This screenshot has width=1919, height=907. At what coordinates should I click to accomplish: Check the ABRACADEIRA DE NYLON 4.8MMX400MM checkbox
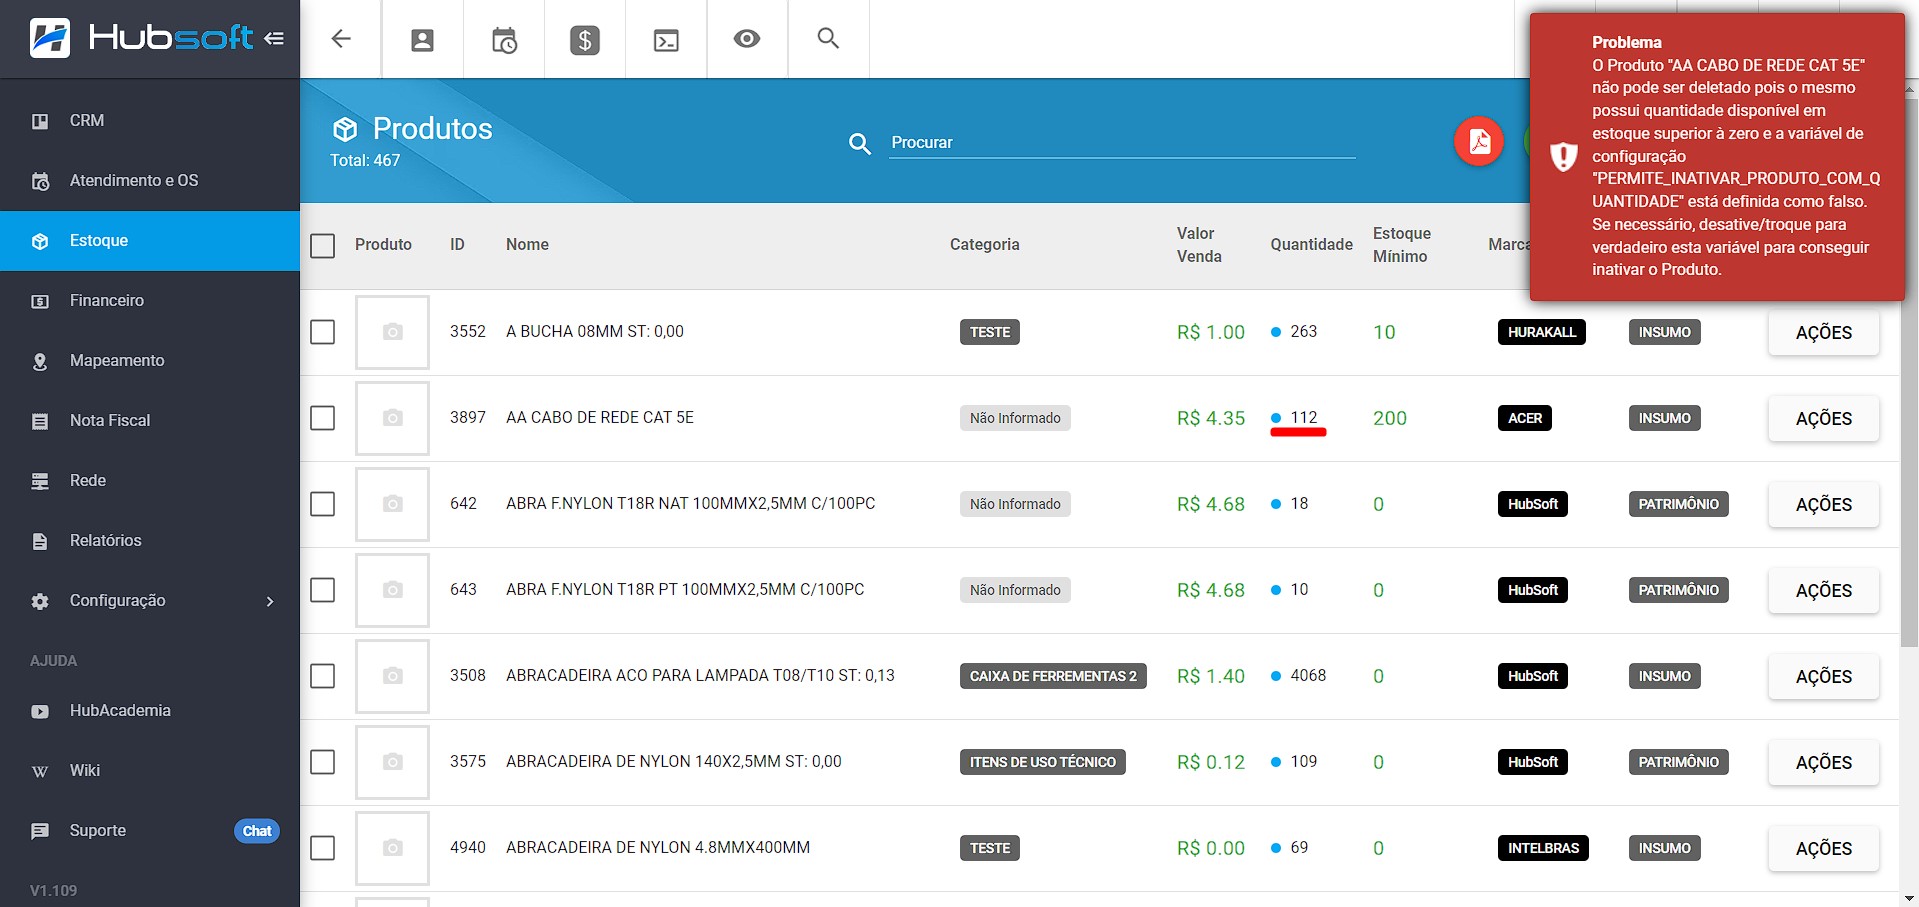tap(322, 848)
